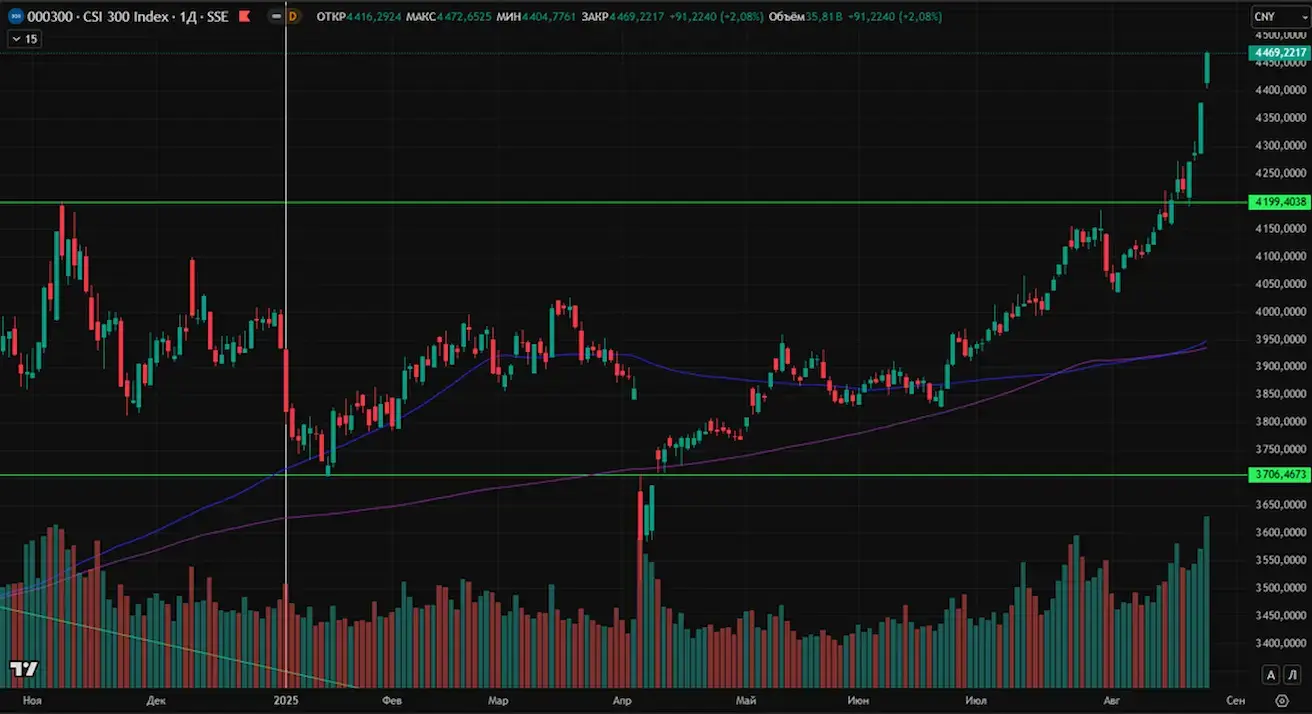The height and width of the screenshot is (714, 1312).
Task: Click the МАКС high value 4472,6525
Action: 464,16
